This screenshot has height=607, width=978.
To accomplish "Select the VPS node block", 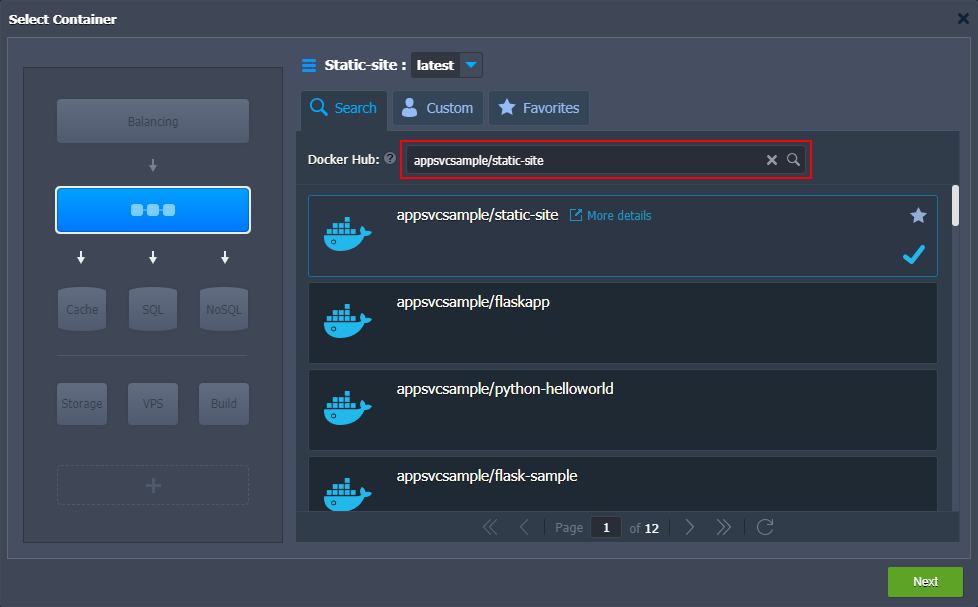I will pyautogui.click(x=153, y=404).
